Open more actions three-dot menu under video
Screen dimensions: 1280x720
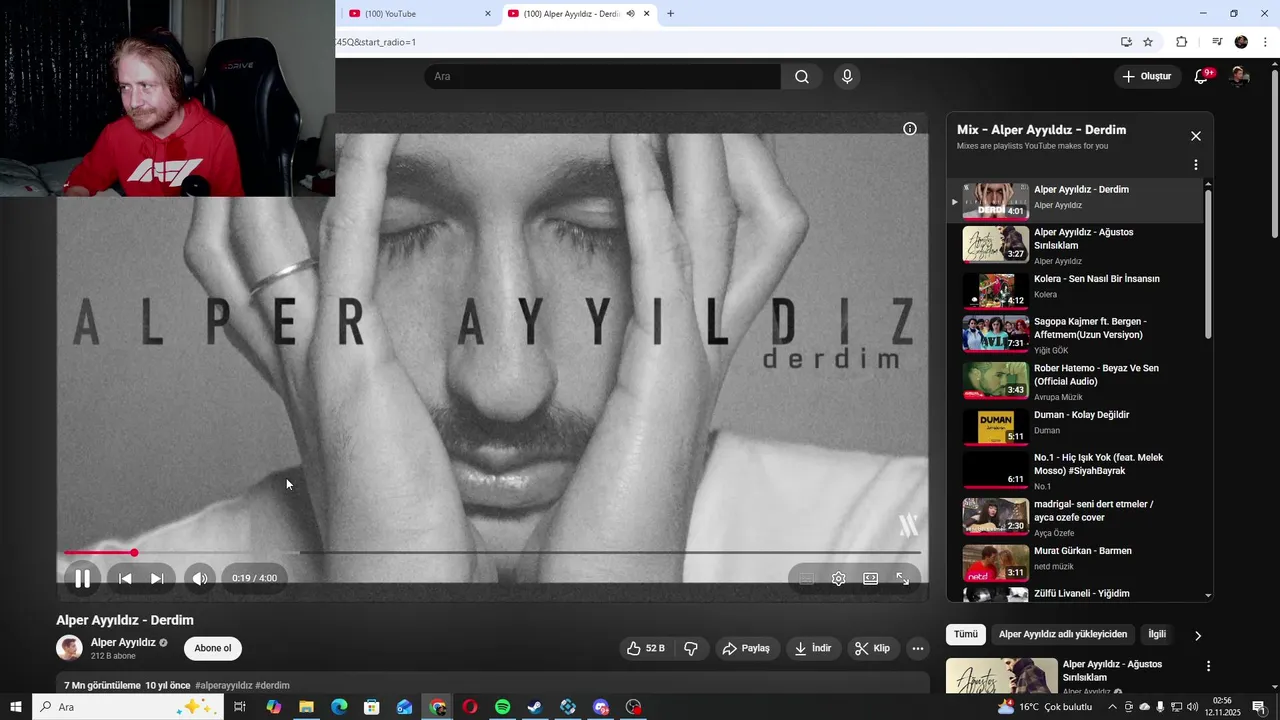pos(918,648)
